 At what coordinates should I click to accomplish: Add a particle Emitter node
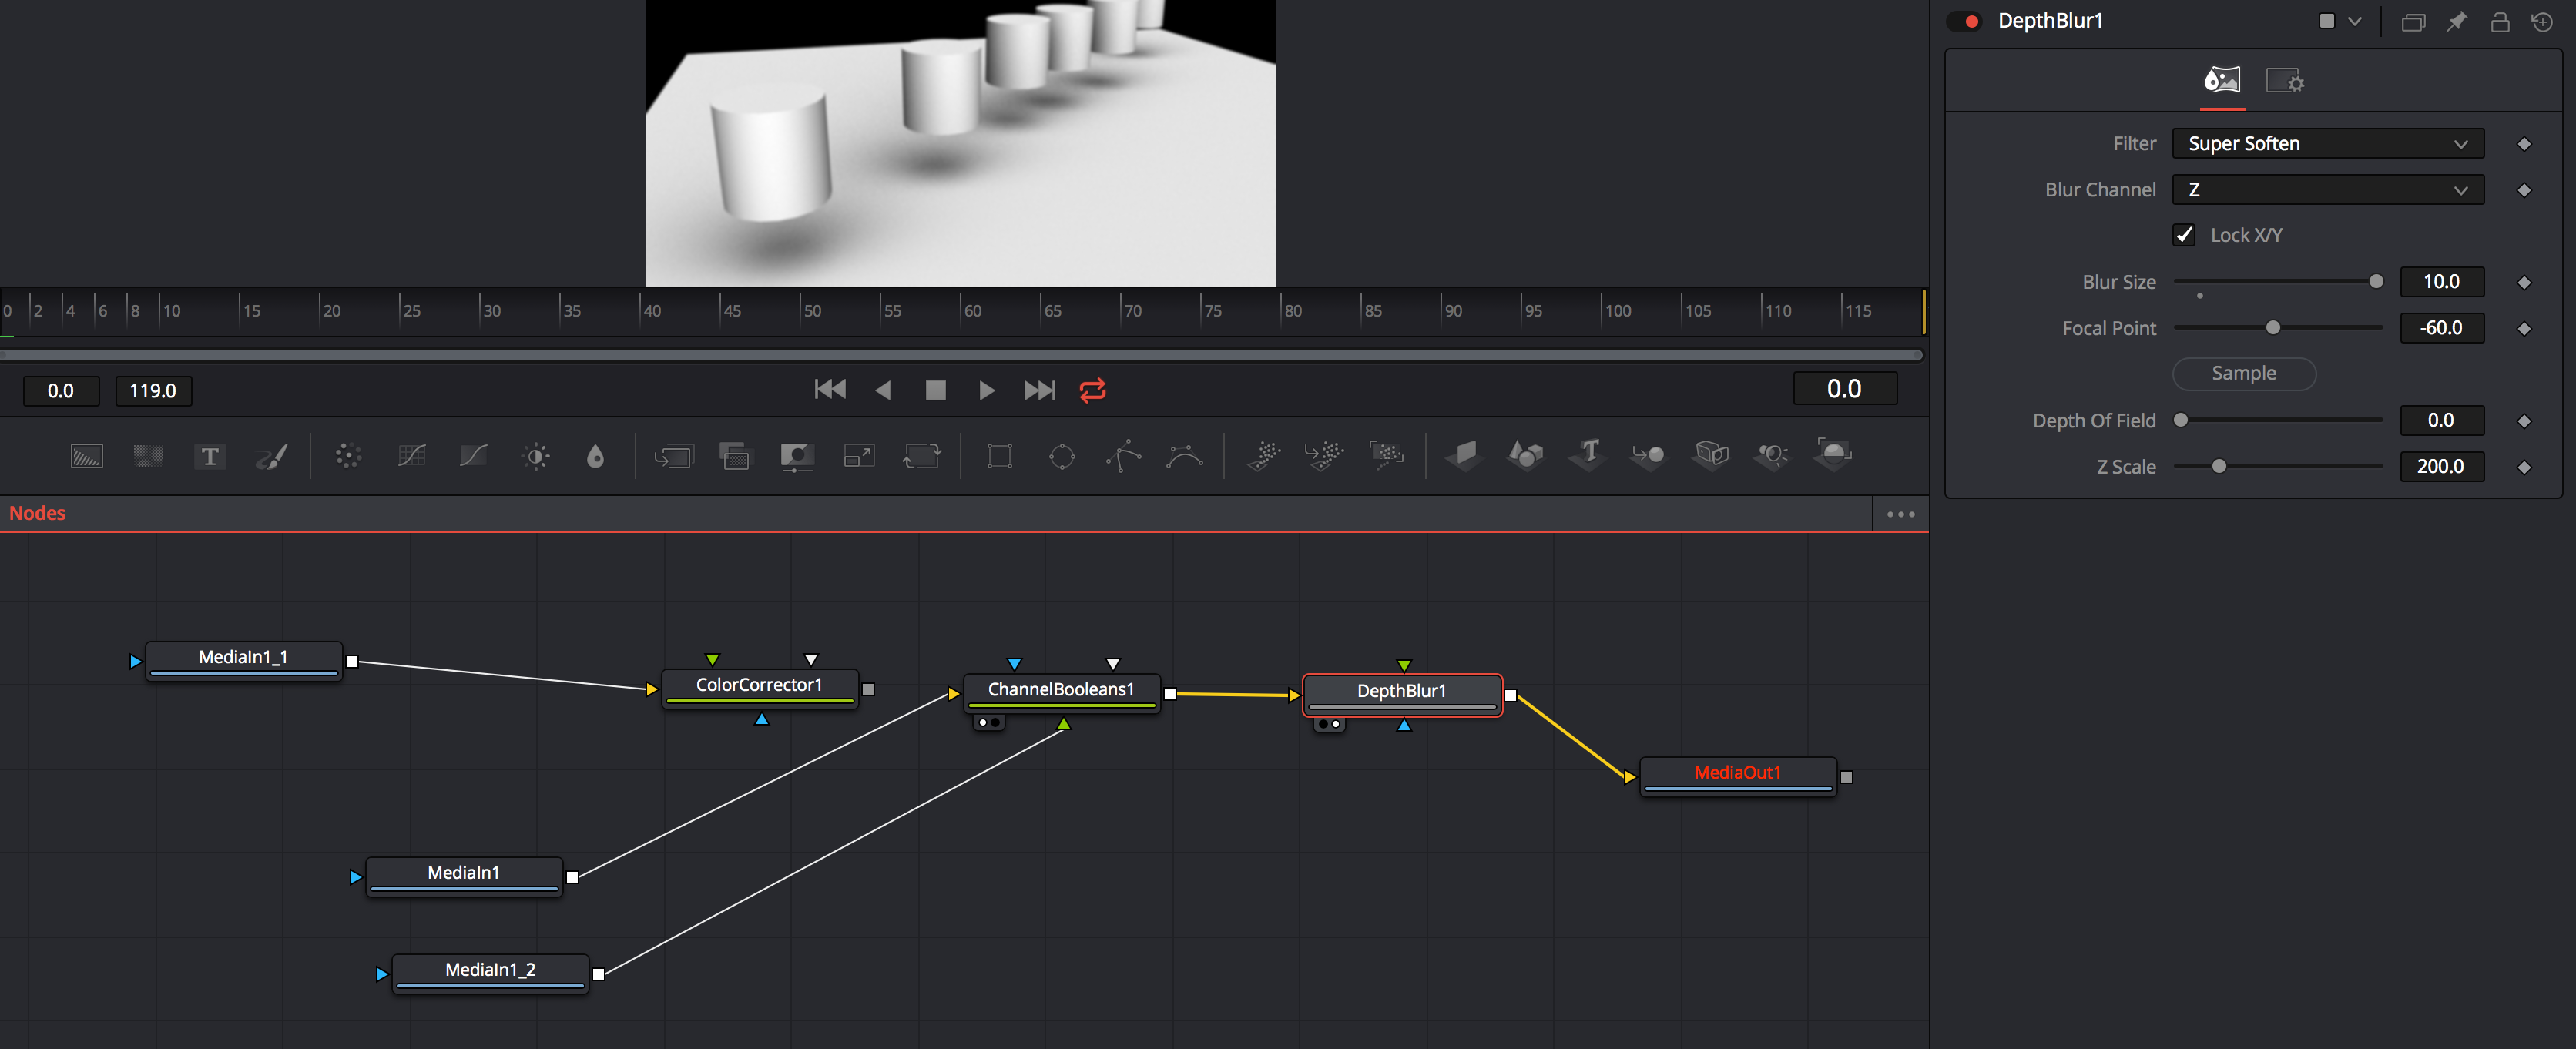(1263, 456)
